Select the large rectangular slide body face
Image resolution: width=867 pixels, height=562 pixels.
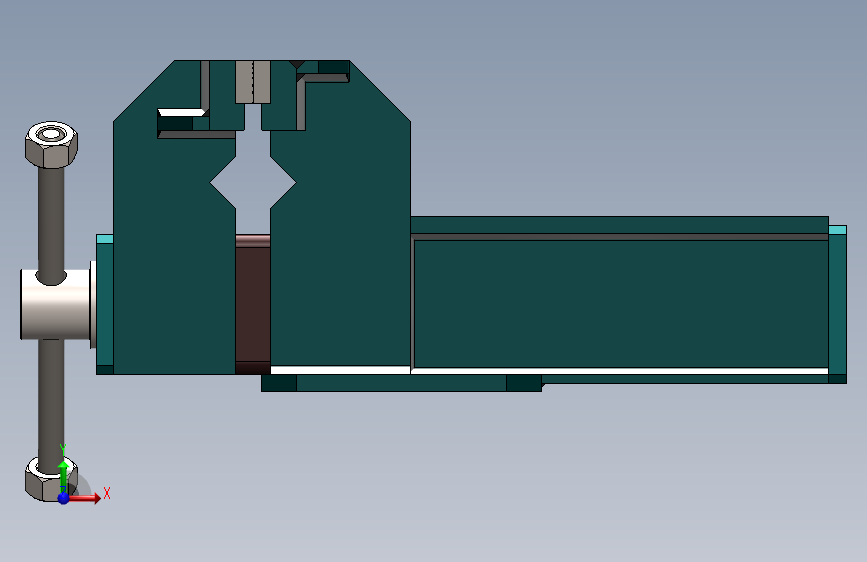tap(620, 303)
